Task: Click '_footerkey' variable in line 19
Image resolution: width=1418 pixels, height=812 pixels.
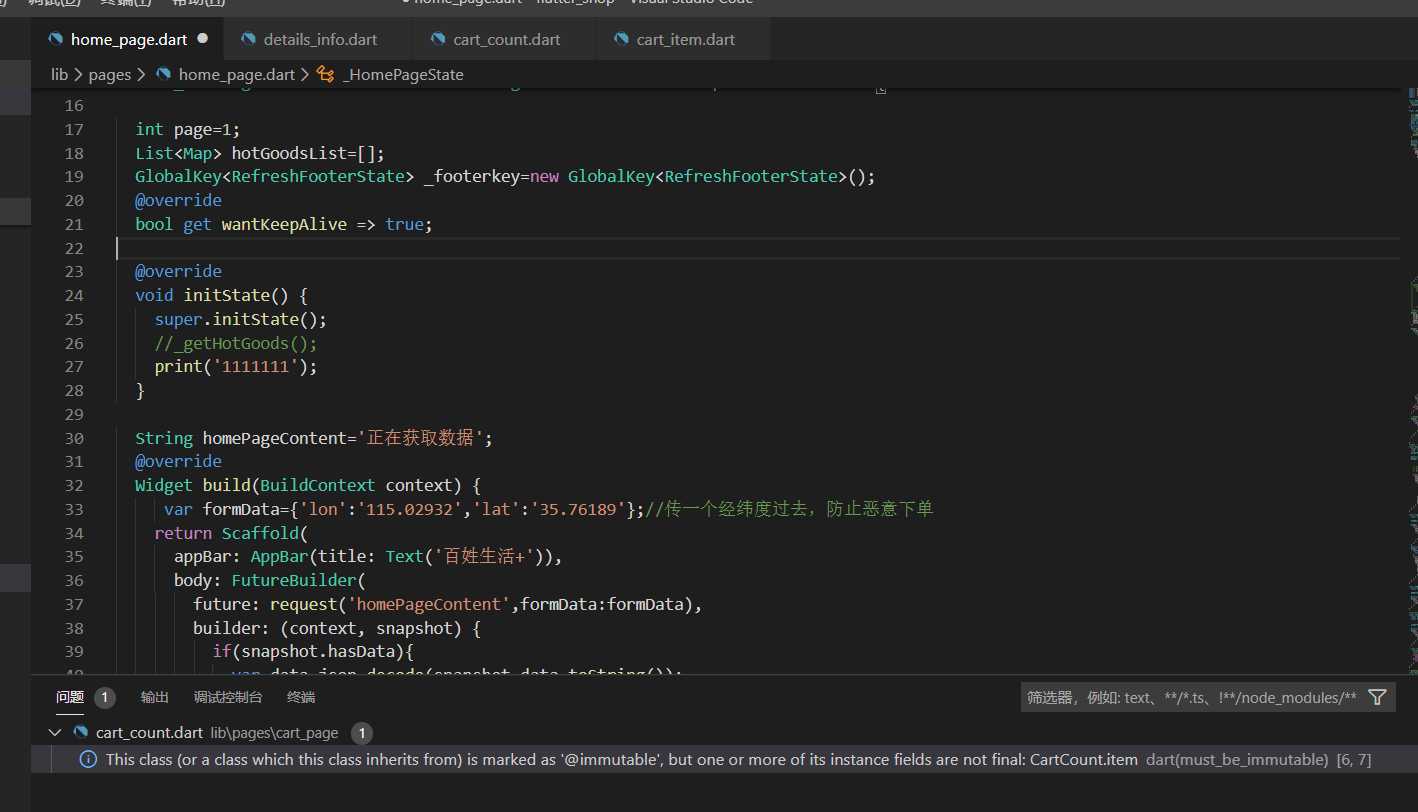Action: tap(472, 176)
